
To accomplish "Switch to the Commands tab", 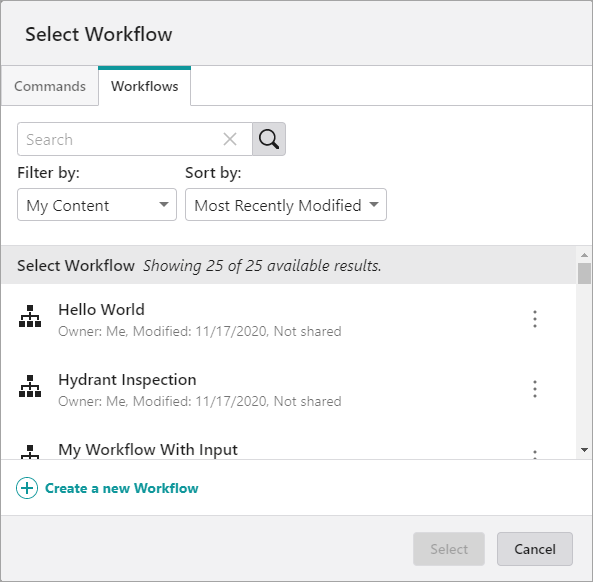I will [x=50, y=86].
